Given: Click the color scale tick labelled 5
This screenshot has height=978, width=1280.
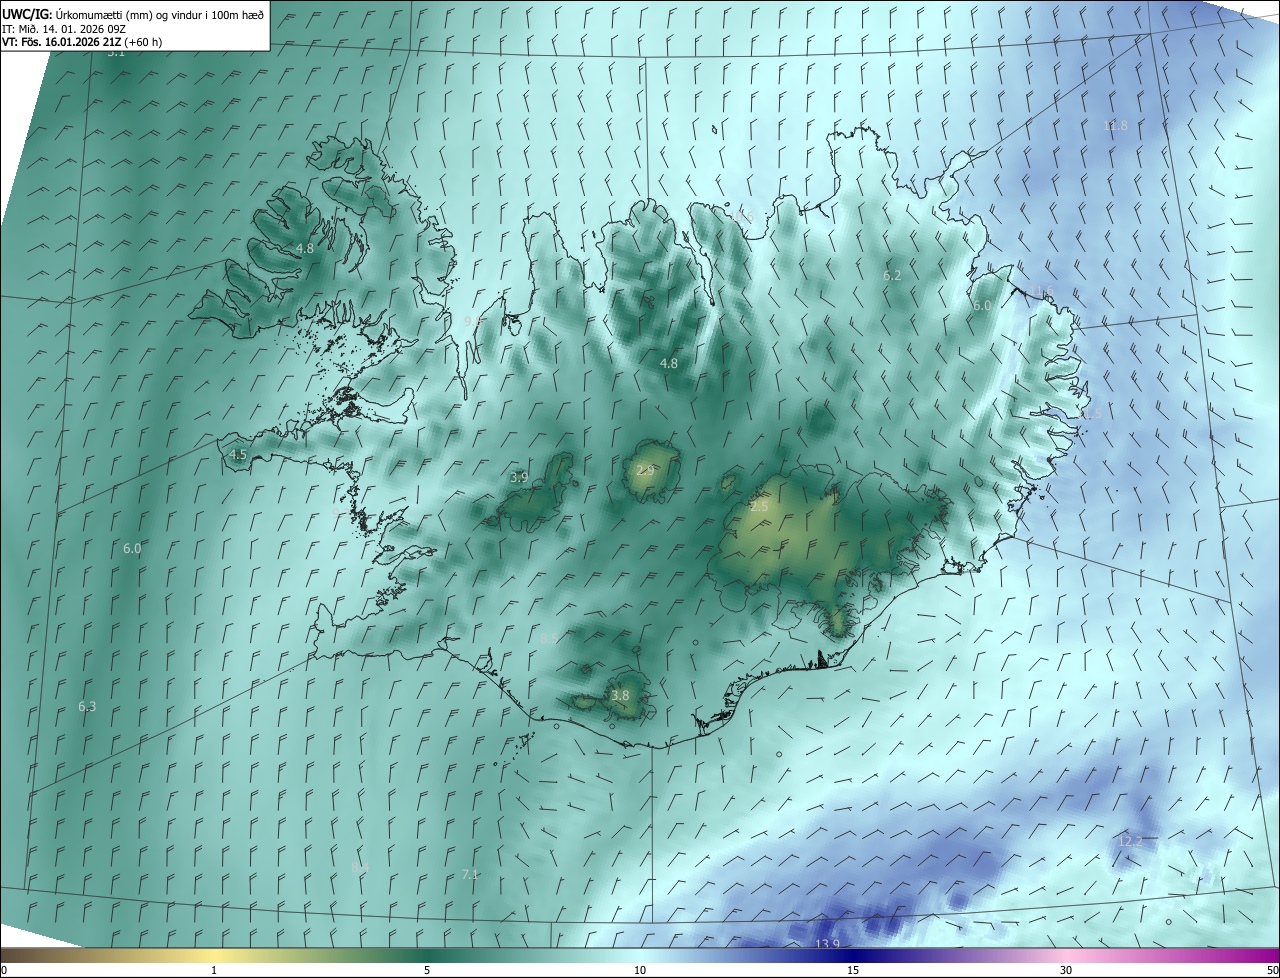Looking at the screenshot, I should [427, 970].
